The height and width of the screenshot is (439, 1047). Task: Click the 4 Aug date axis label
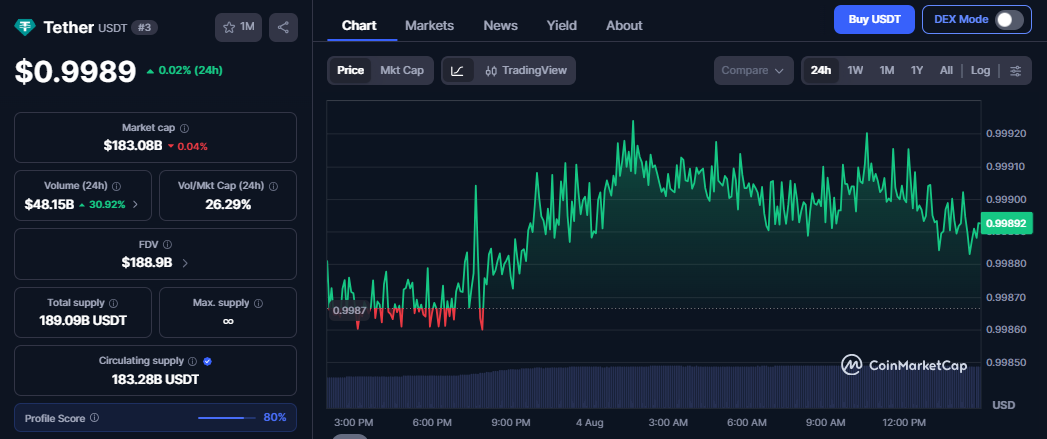click(590, 423)
